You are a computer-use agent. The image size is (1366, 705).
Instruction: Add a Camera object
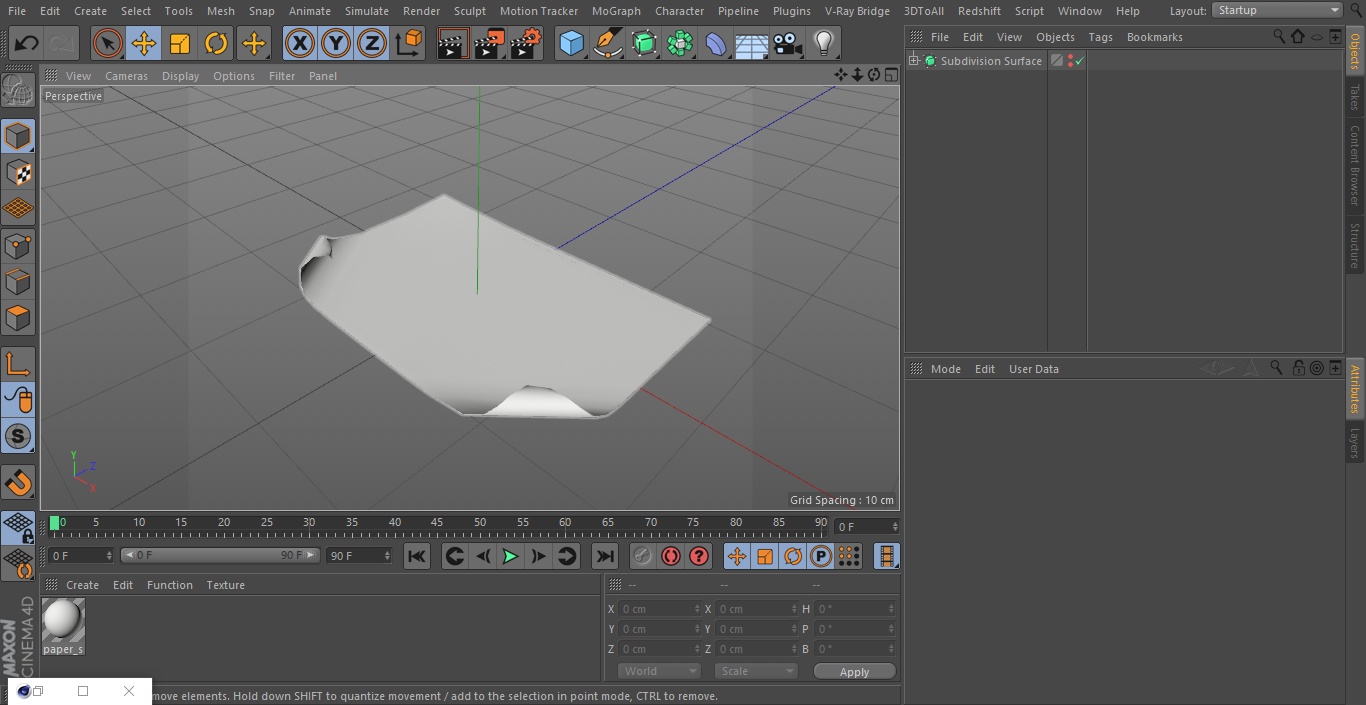click(x=788, y=43)
